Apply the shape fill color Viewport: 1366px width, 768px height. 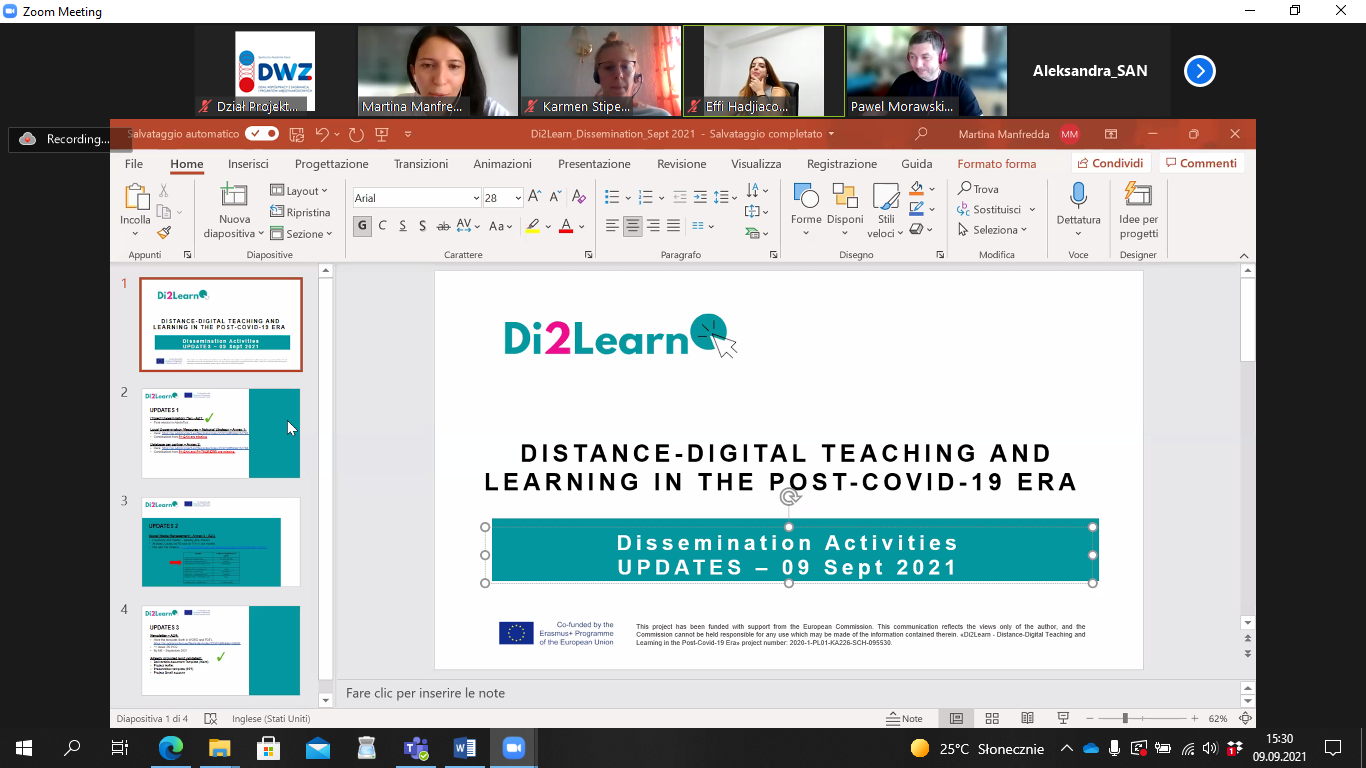pyautogui.click(x=916, y=188)
